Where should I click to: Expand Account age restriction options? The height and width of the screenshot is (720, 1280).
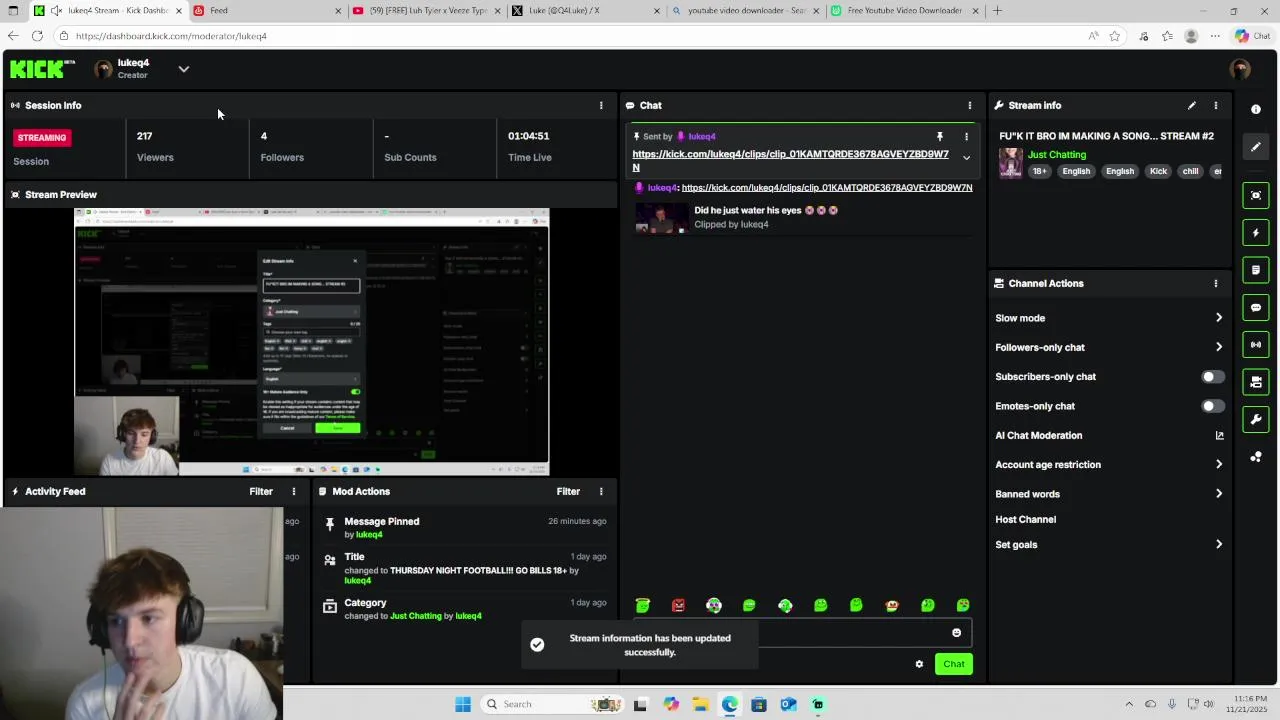pyautogui.click(x=1109, y=464)
